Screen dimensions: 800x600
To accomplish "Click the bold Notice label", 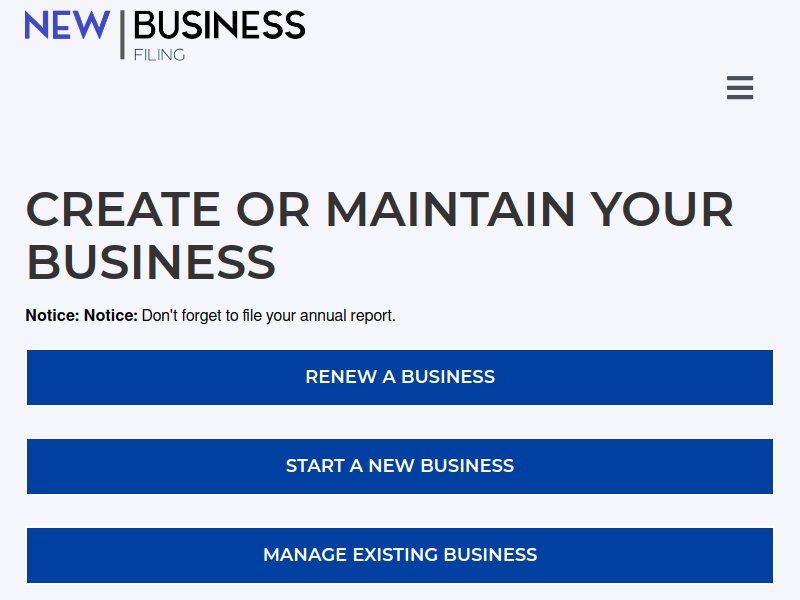I will [x=82, y=315].
